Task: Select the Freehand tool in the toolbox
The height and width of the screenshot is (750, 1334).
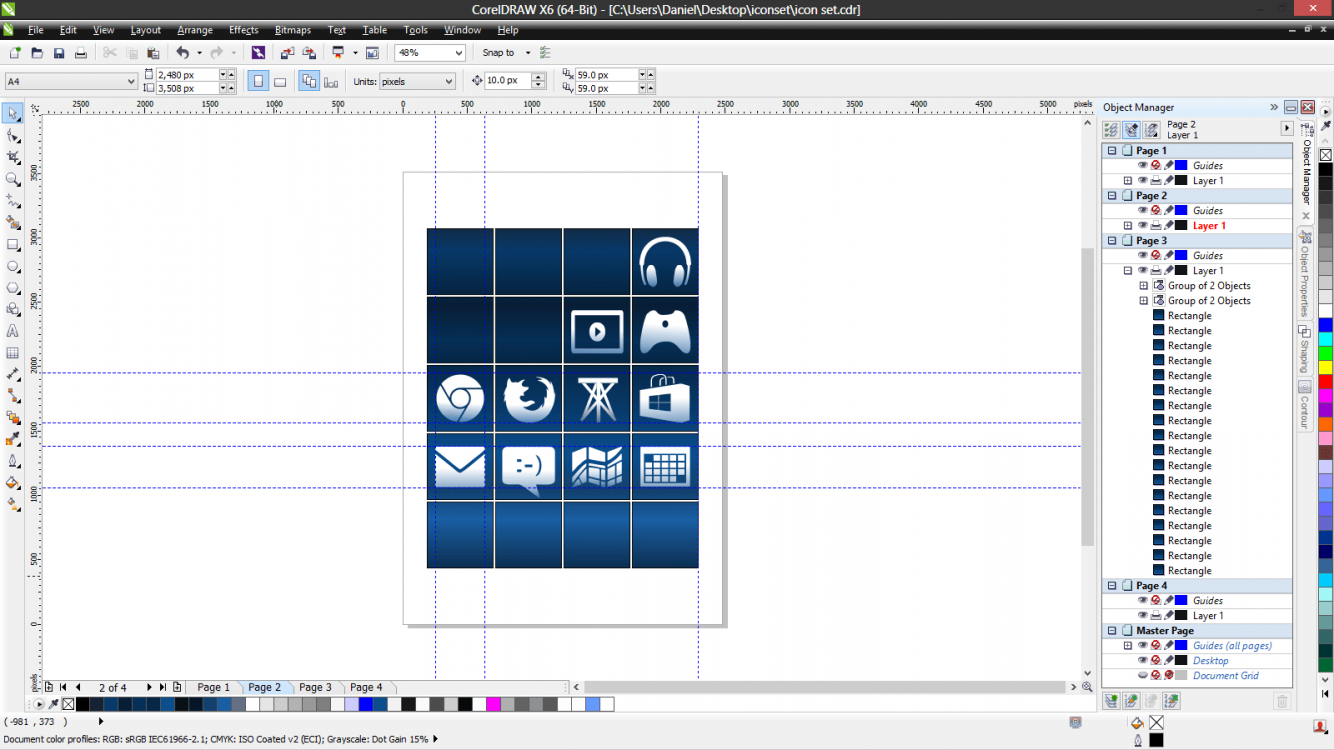Action: point(12,201)
